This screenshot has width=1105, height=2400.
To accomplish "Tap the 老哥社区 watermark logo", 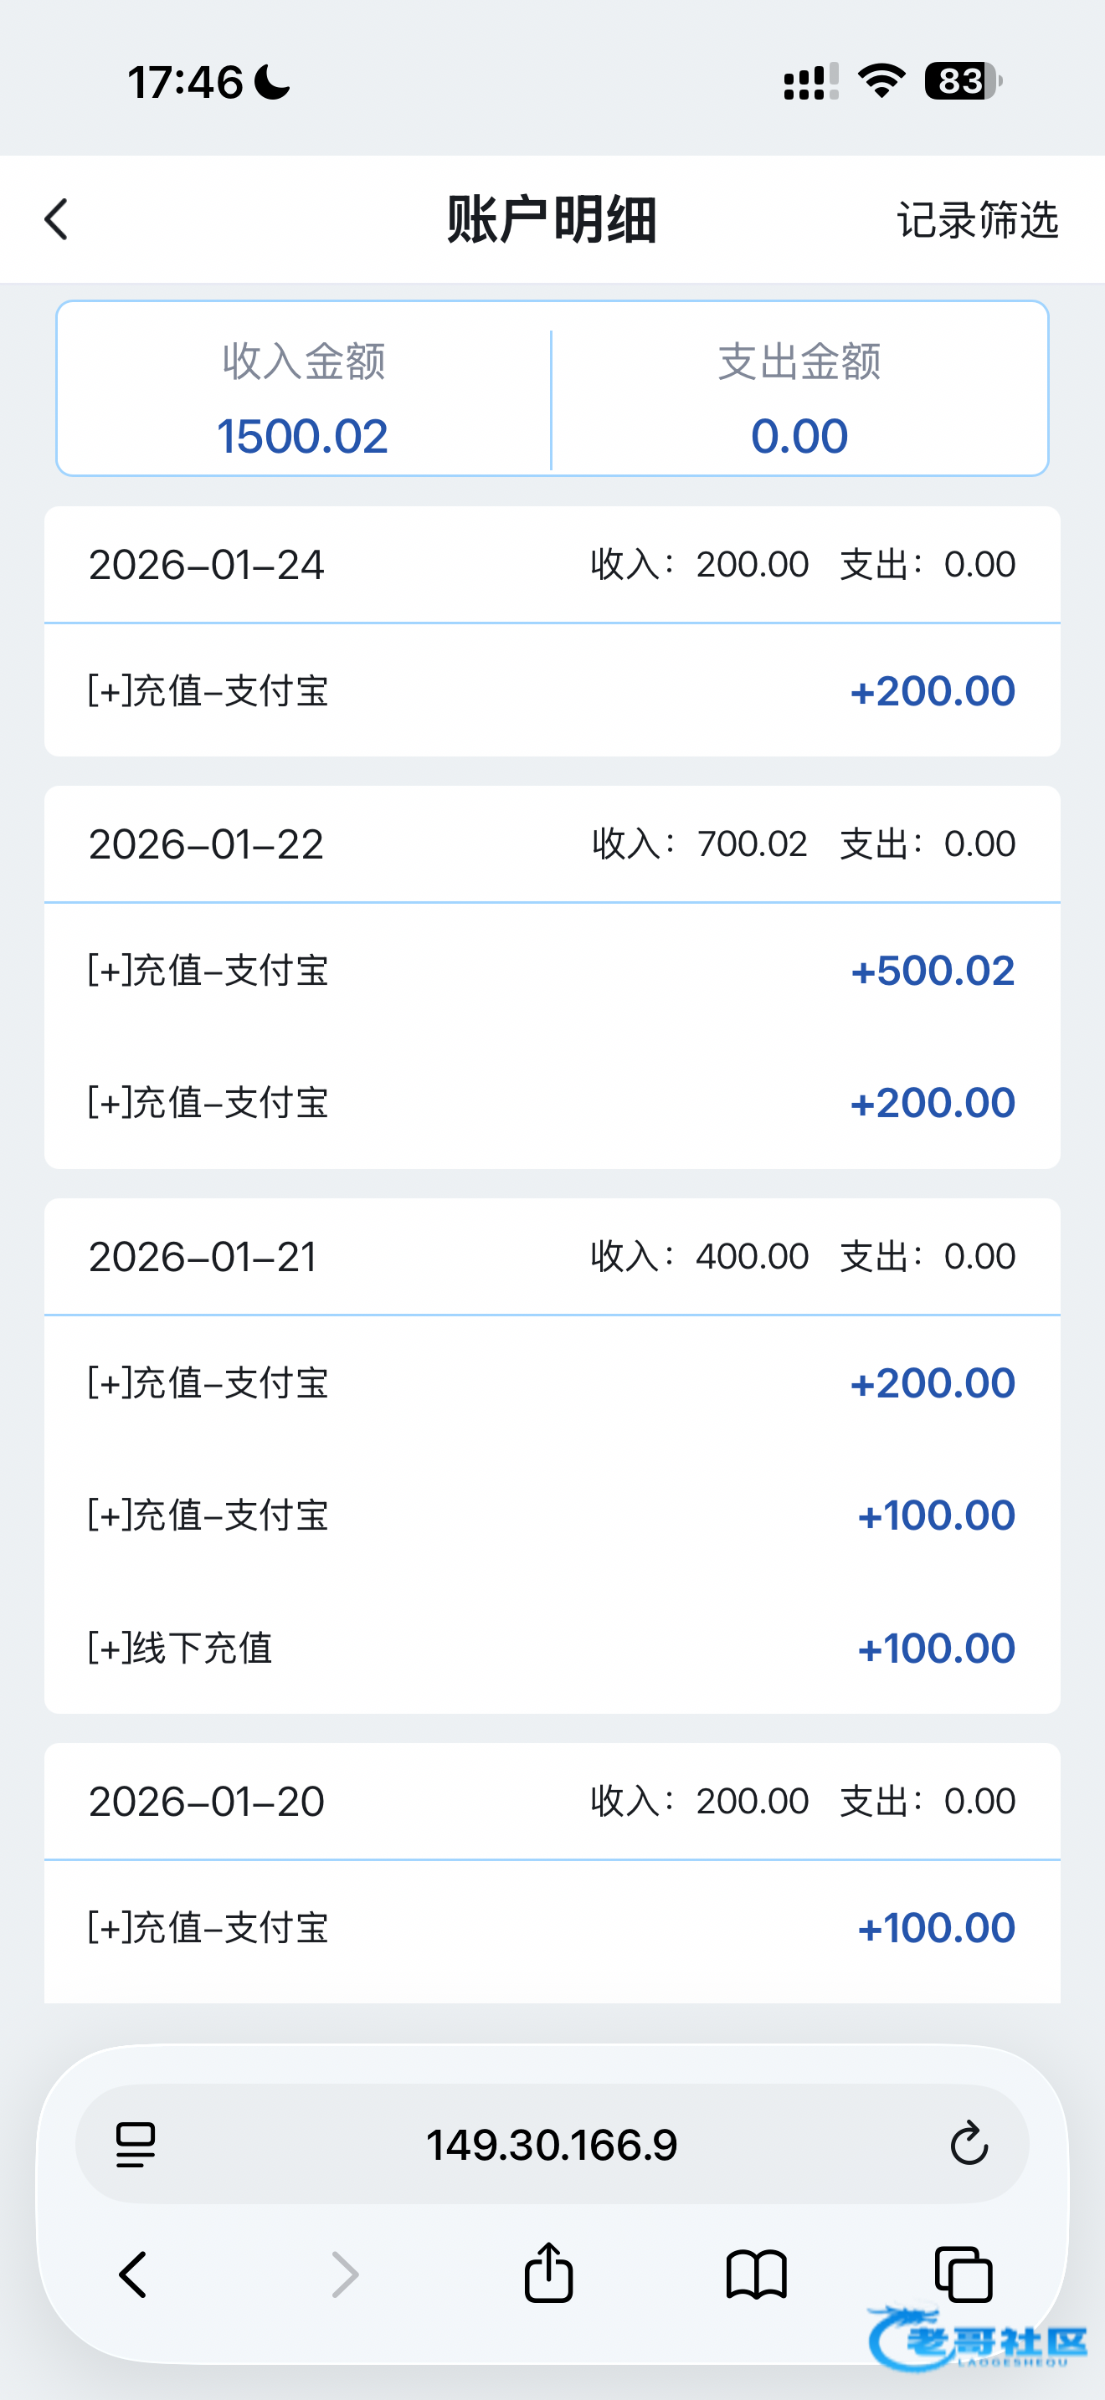I will coord(977,2338).
